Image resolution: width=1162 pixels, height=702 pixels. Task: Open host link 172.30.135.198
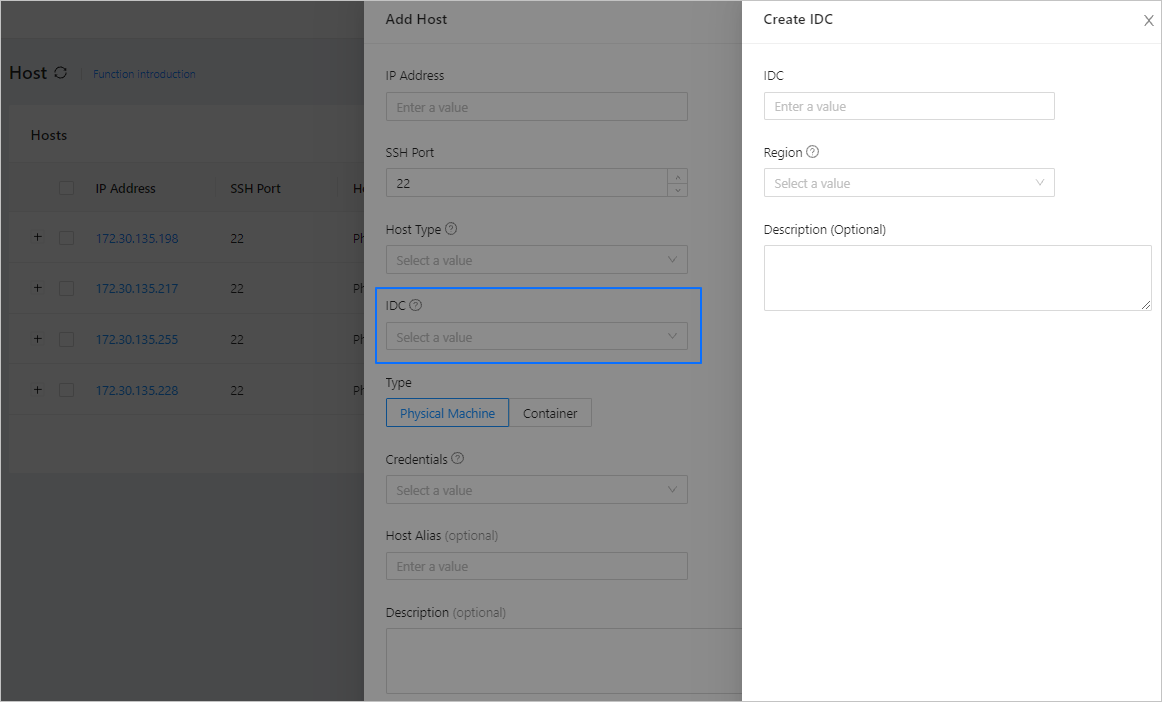tap(137, 238)
